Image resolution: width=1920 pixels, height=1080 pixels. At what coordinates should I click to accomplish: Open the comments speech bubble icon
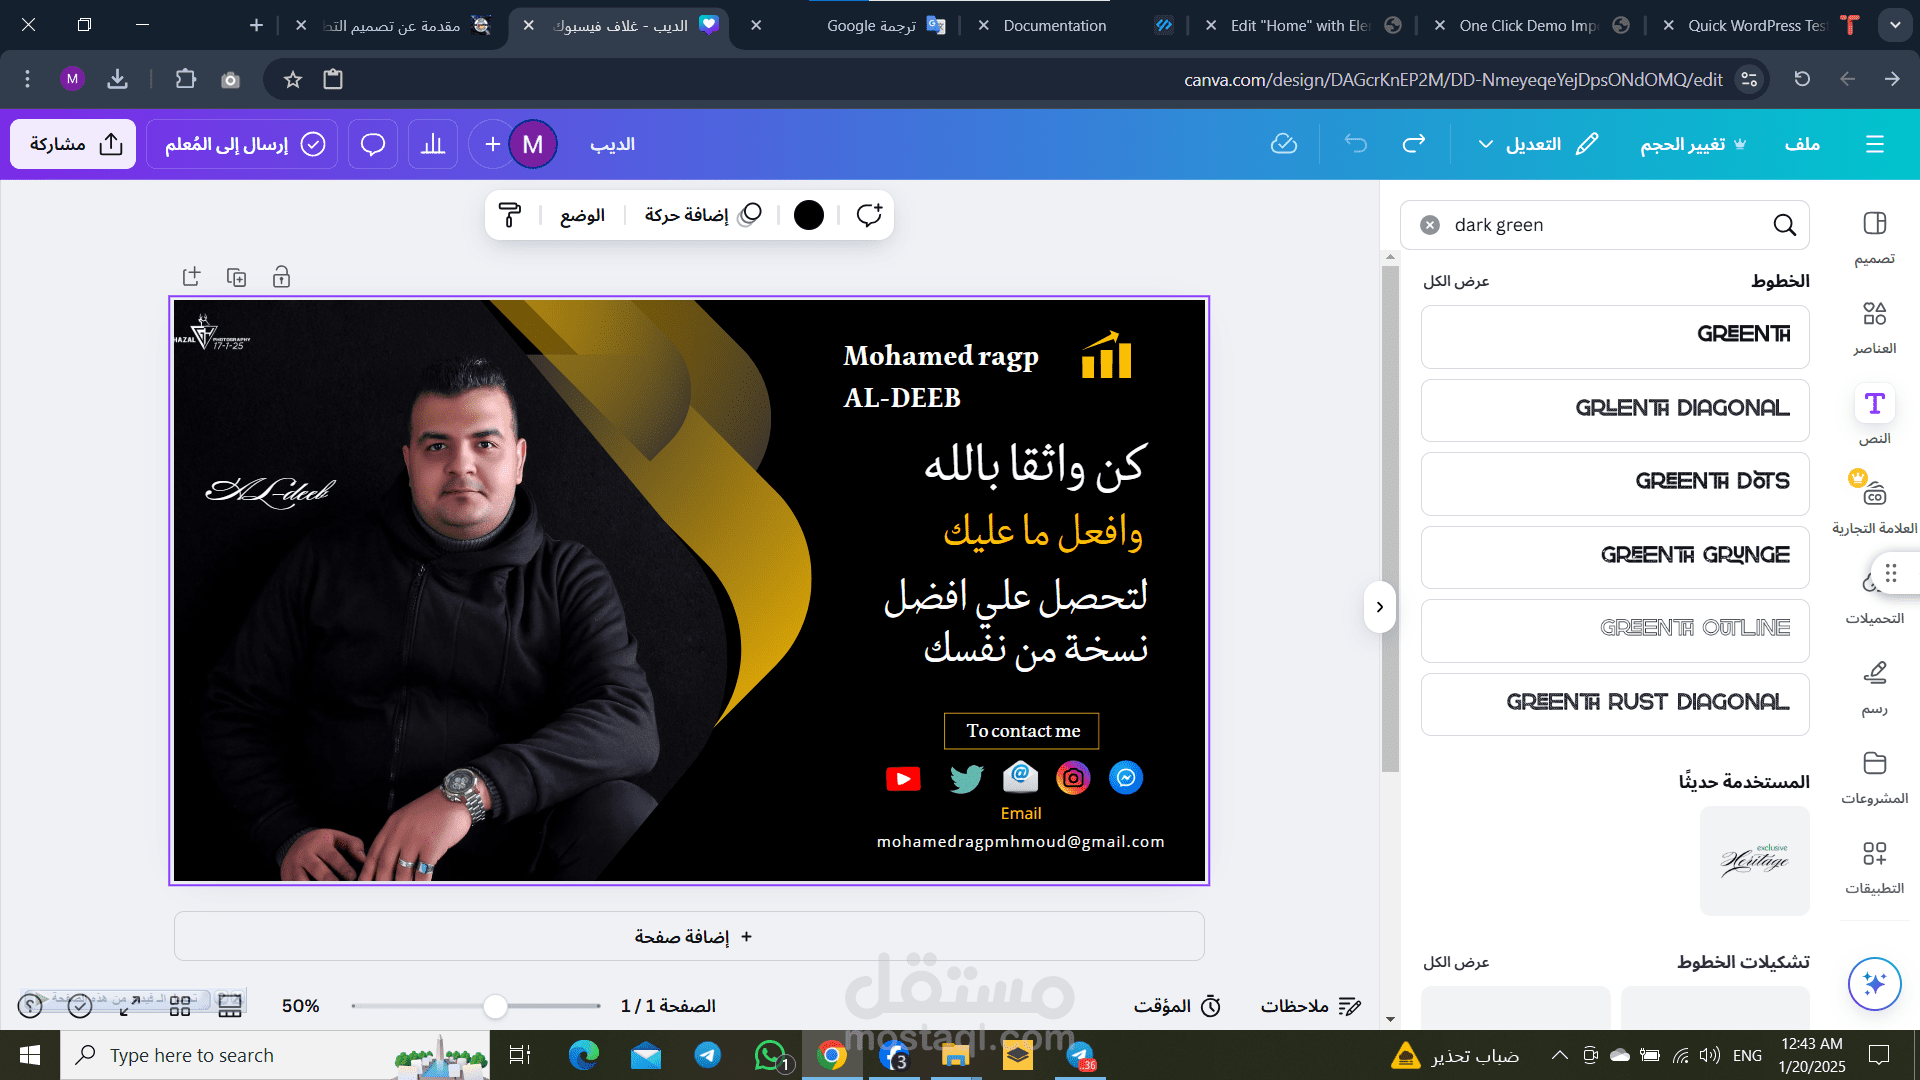373,144
